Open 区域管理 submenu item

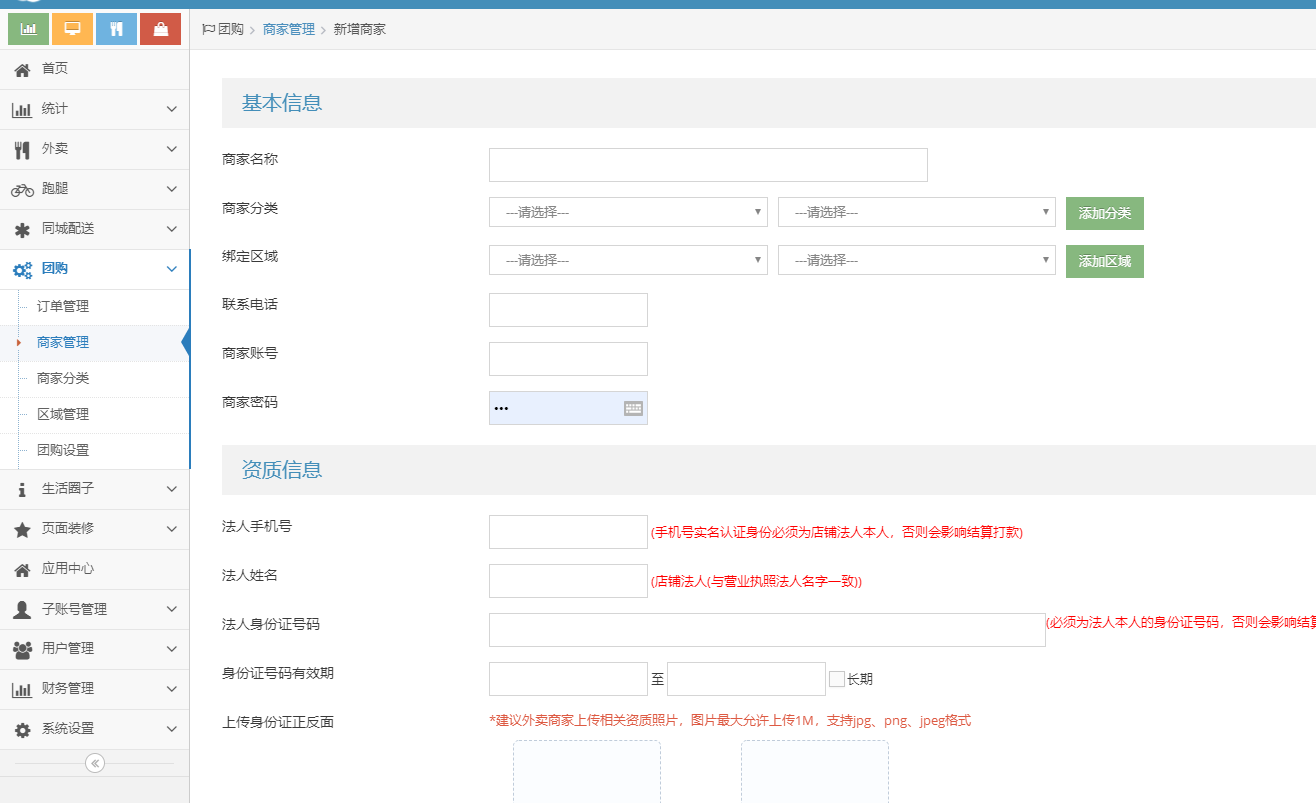click(x=63, y=415)
